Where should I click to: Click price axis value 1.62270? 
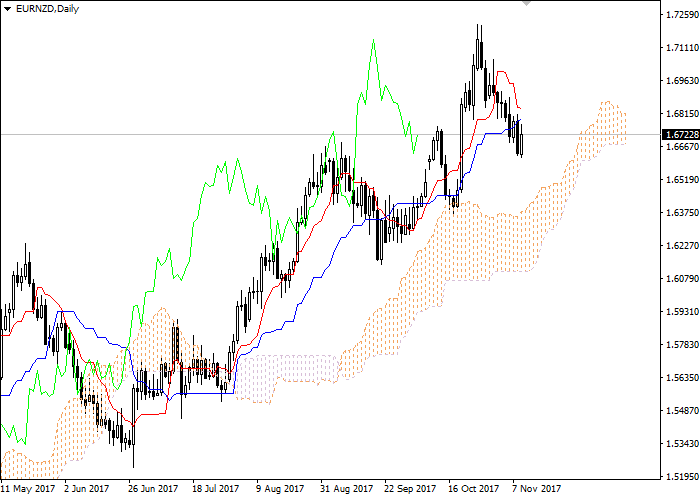point(682,246)
